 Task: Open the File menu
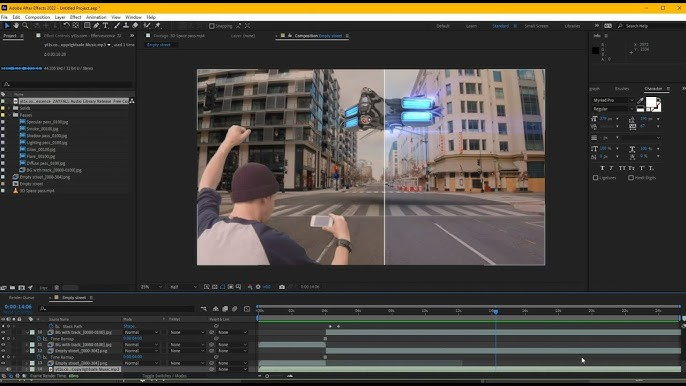pyautogui.click(x=4, y=17)
